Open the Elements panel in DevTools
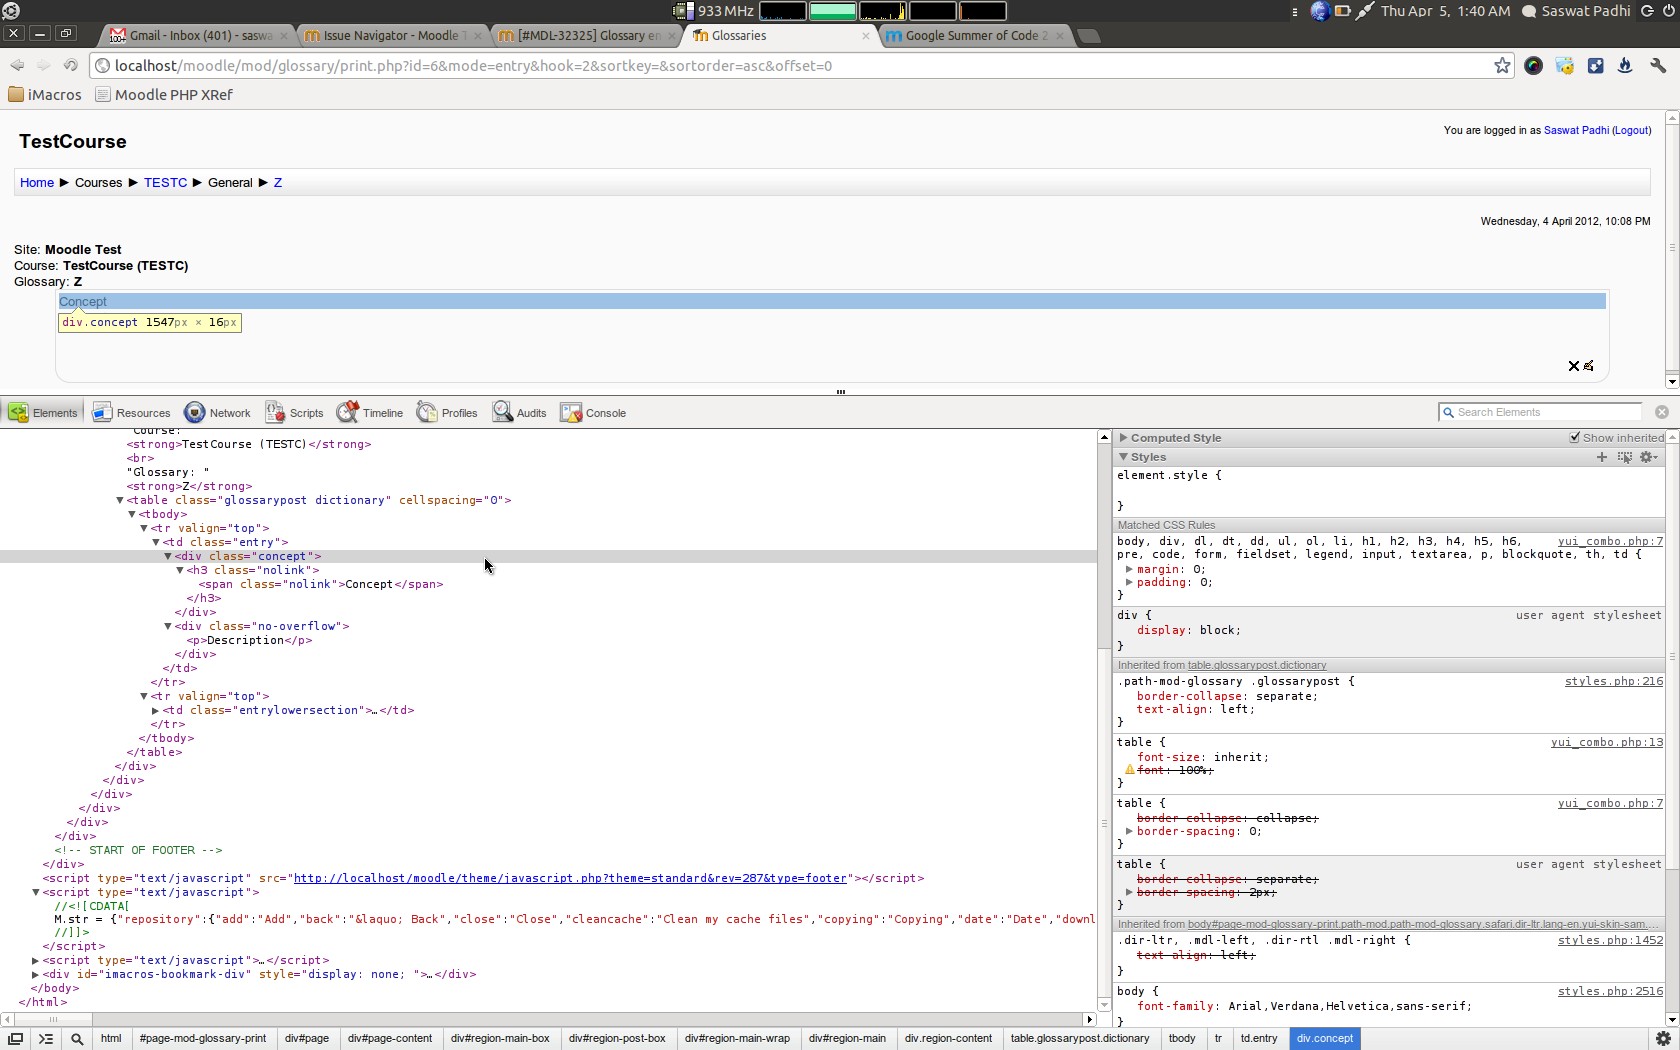This screenshot has width=1680, height=1050. pyautogui.click(x=42, y=413)
